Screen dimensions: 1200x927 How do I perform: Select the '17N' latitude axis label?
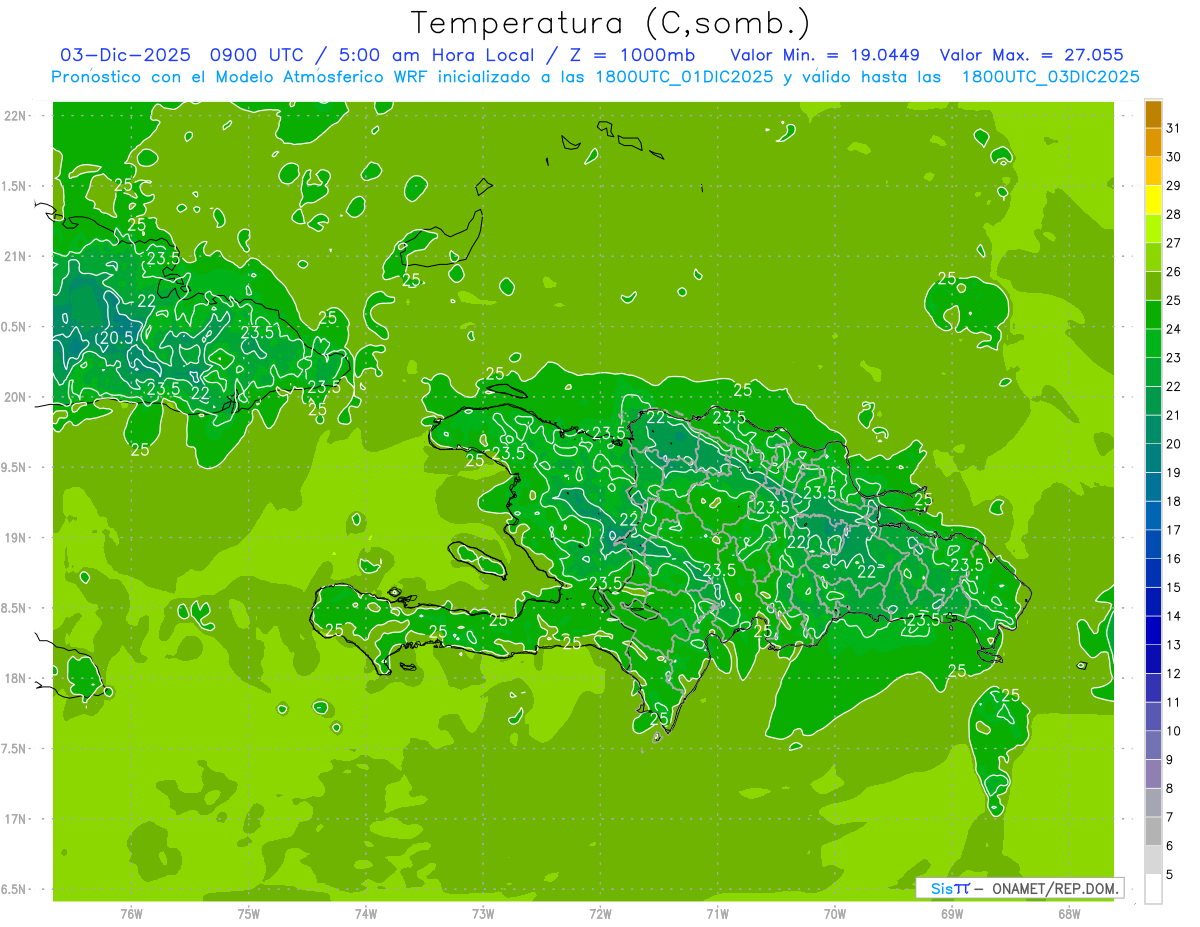click(x=16, y=819)
